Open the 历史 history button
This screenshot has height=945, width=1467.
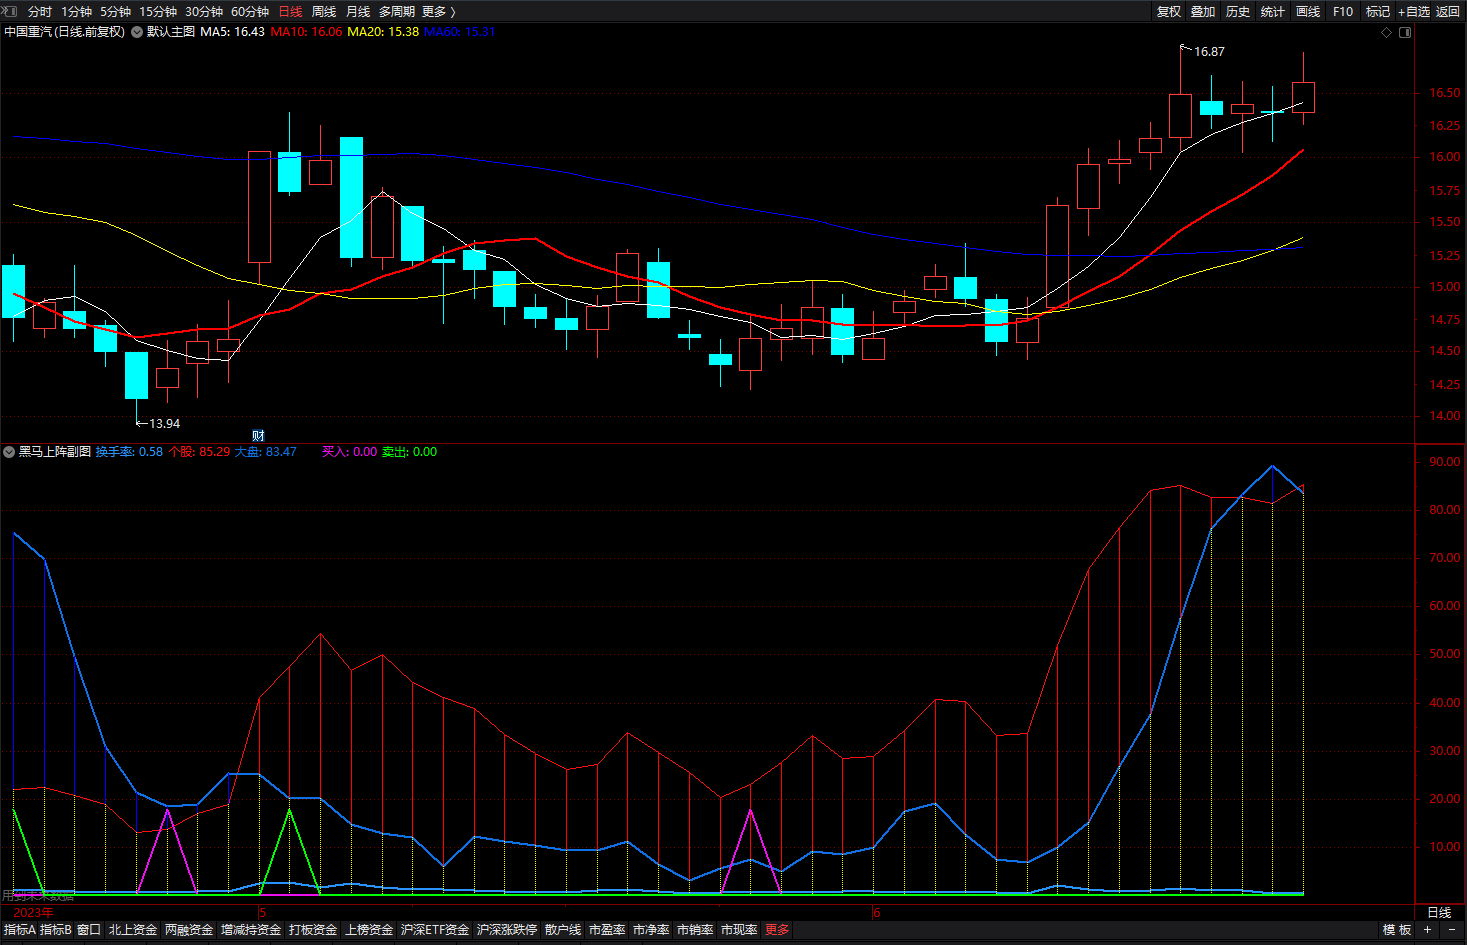coord(1238,11)
